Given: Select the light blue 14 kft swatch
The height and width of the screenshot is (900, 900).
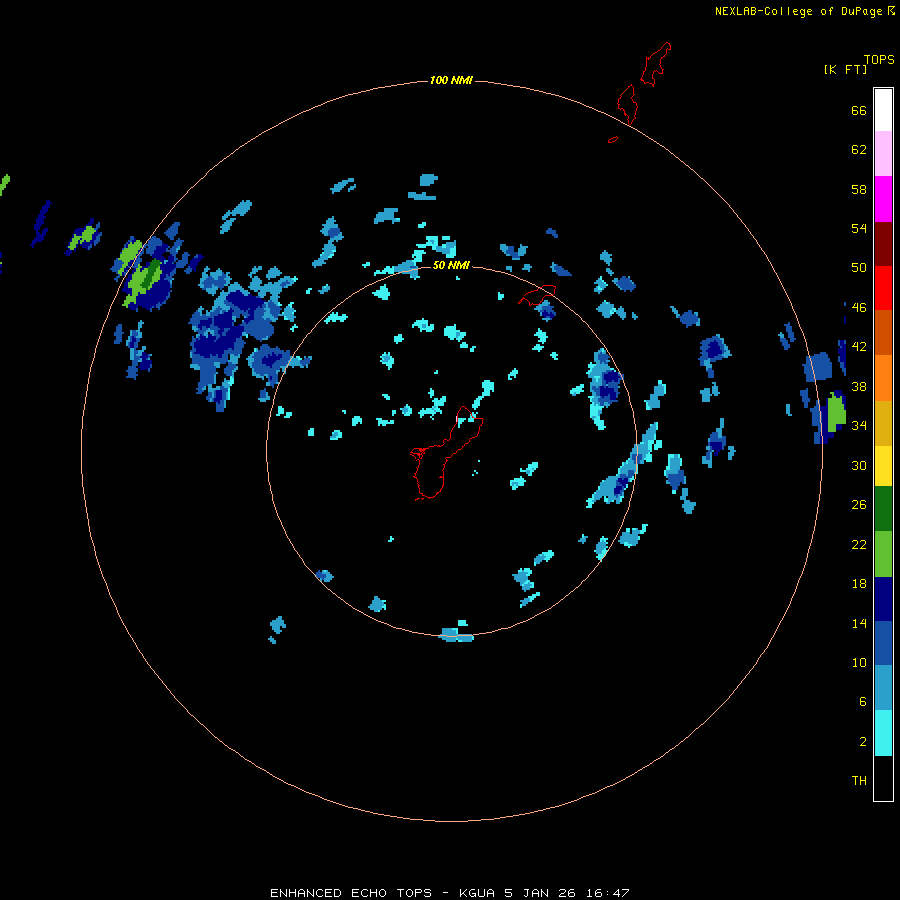Looking at the screenshot, I should (883, 687).
